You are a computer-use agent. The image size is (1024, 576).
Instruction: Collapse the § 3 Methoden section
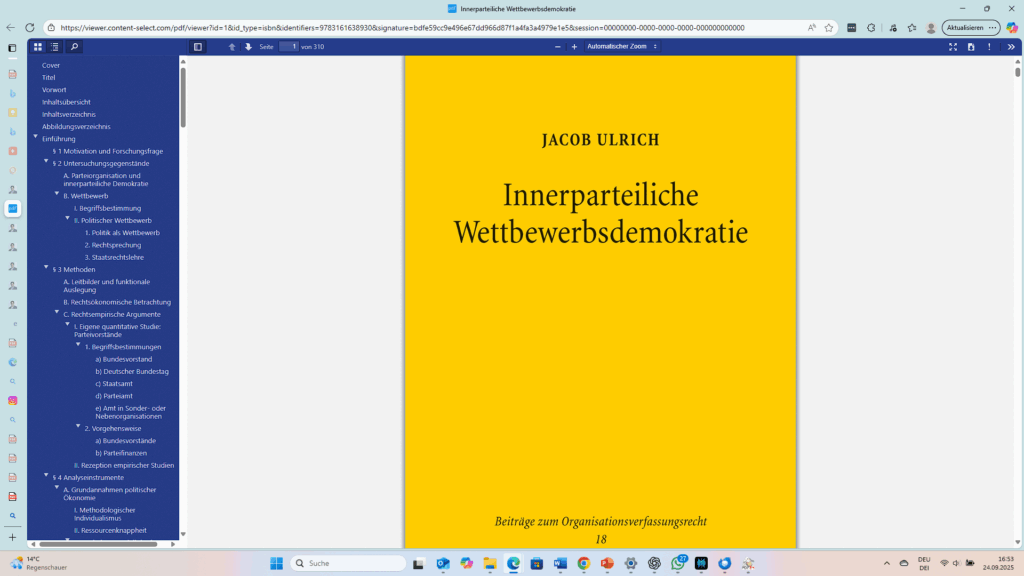click(x=46, y=268)
